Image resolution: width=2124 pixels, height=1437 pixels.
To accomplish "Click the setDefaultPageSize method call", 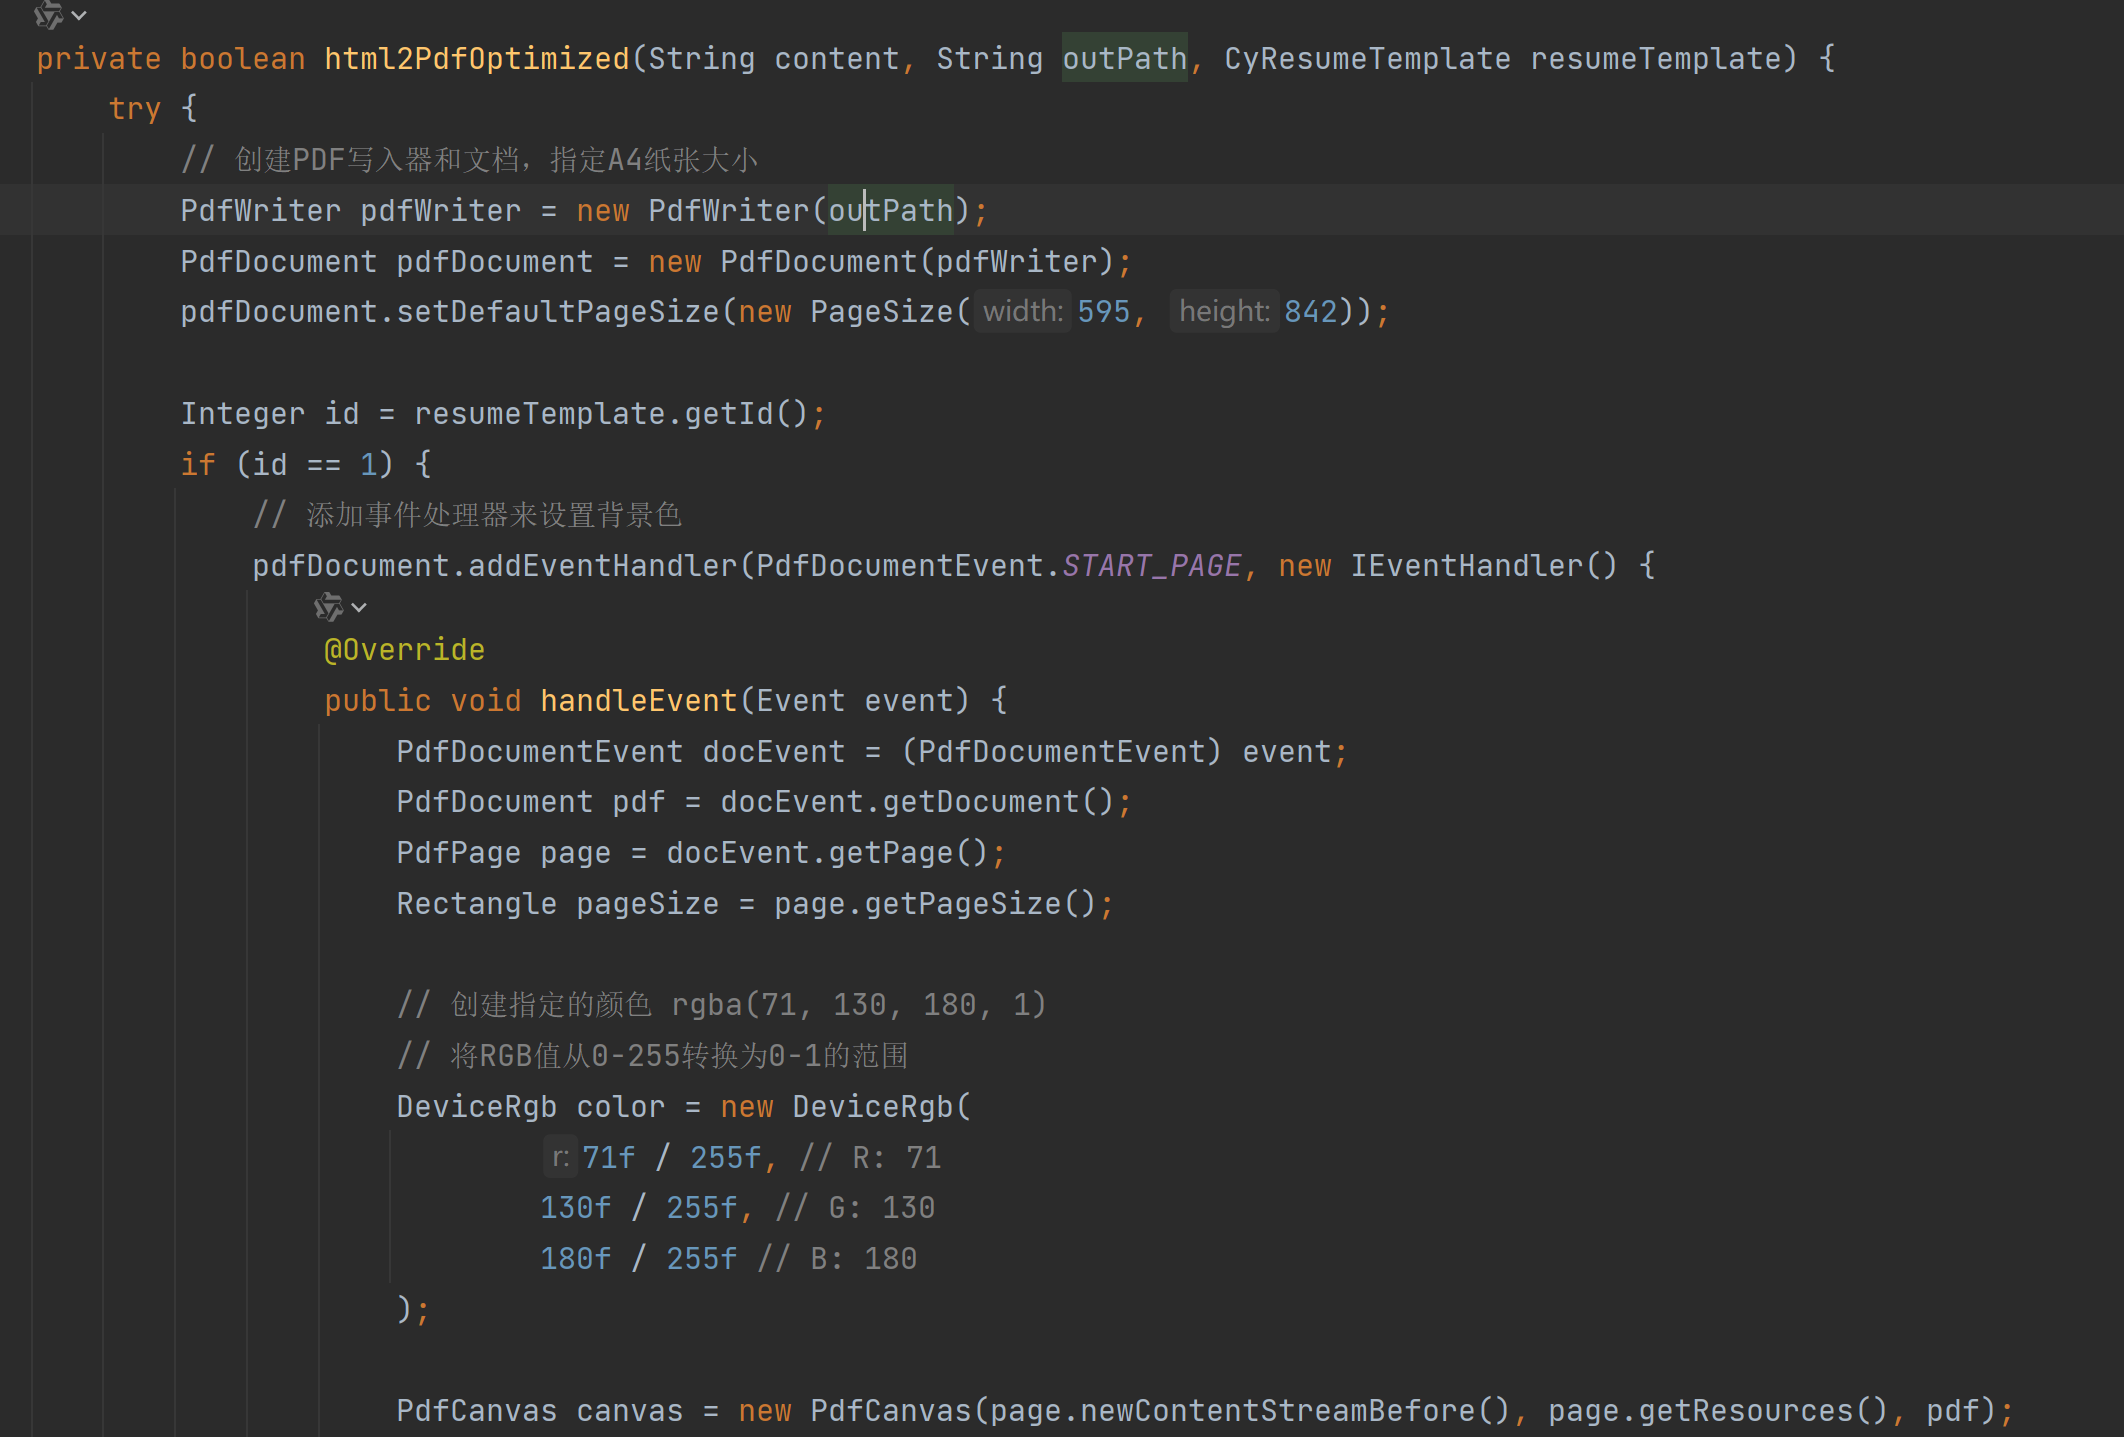I will (x=557, y=312).
